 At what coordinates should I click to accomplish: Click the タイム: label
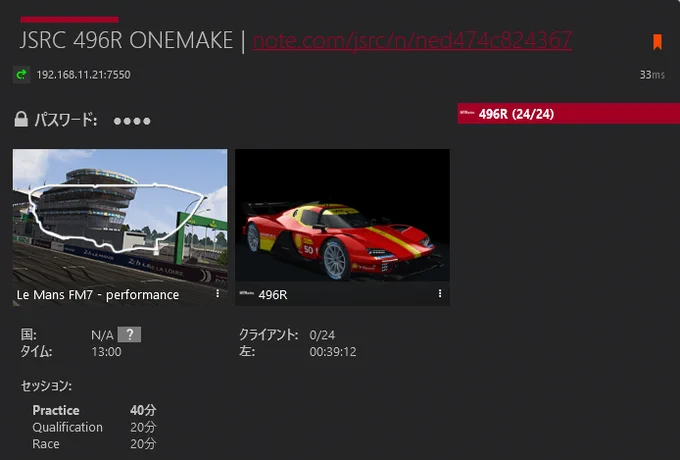[x=36, y=351]
